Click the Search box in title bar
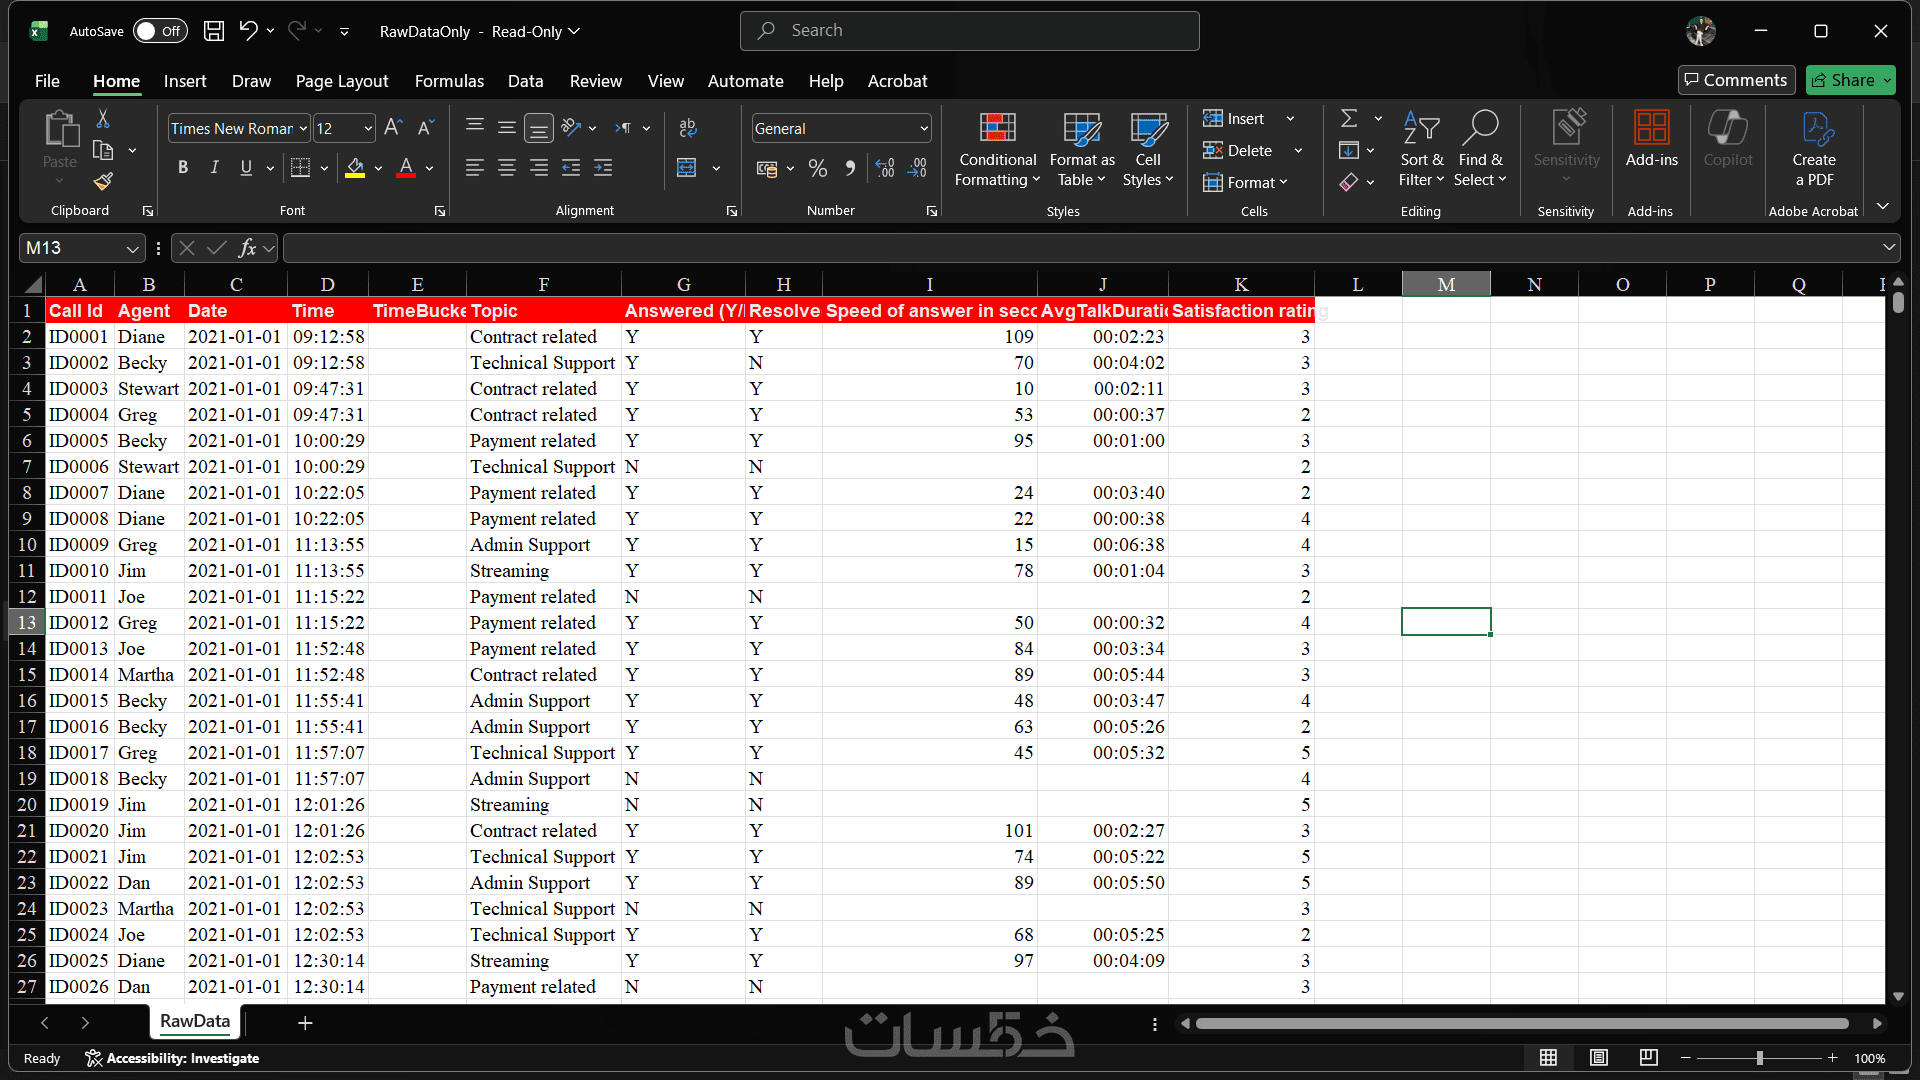This screenshot has width=1920, height=1080. click(x=969, y=31)
